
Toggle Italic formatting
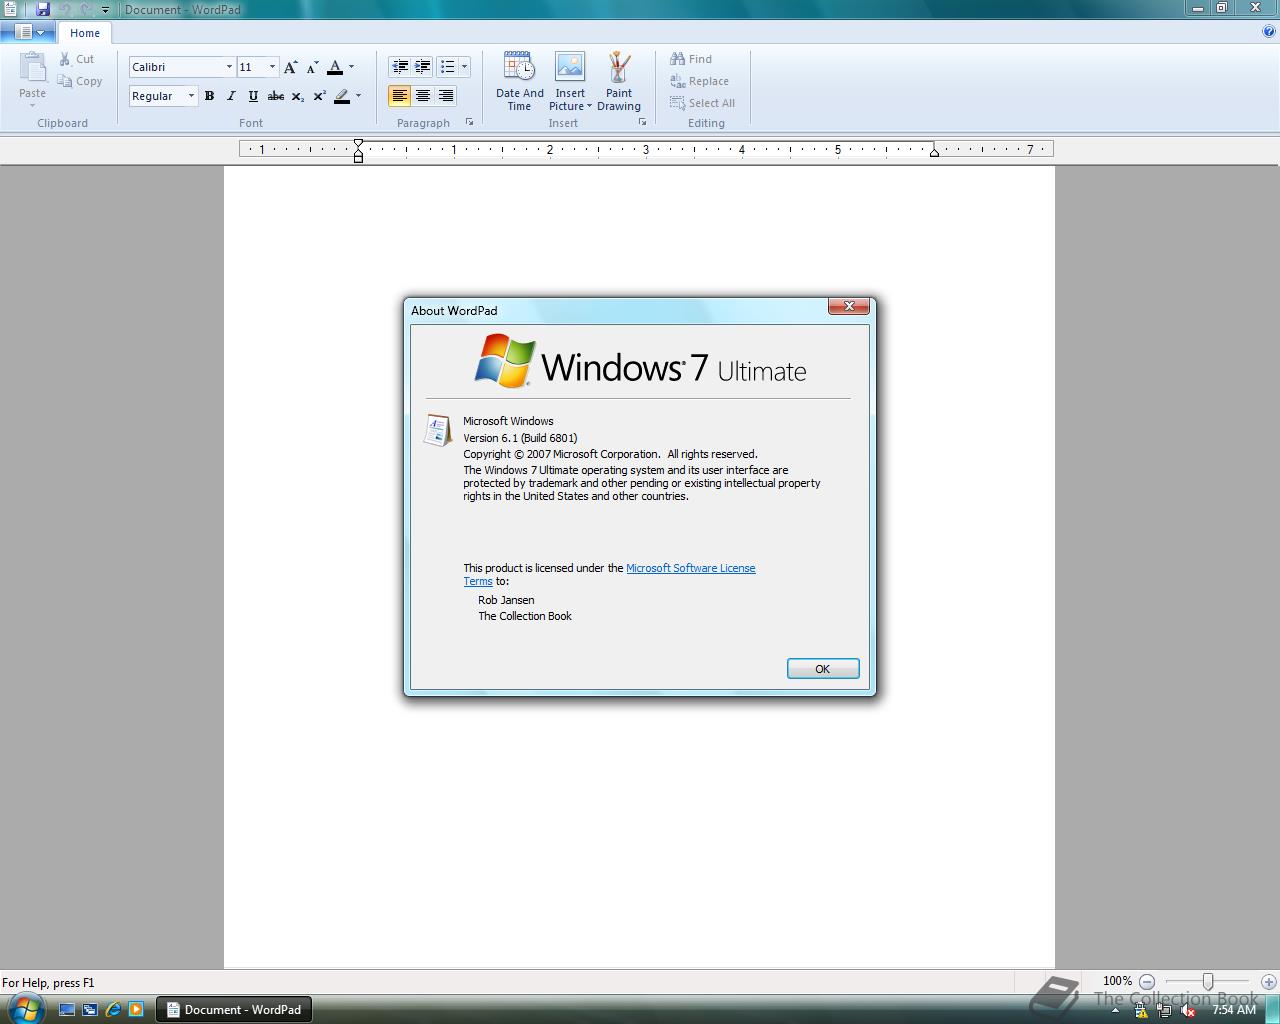coord(231,96)
